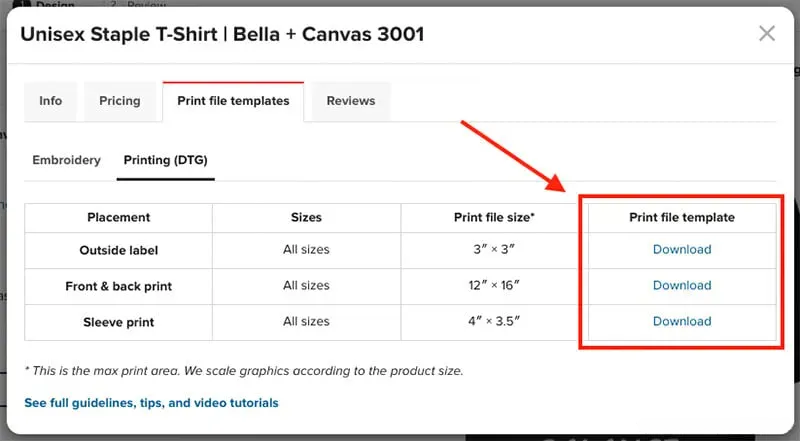This screenshot has height=441, width=800.
Task: Select the Print file templates tab
Action: (x=233, y=101)
